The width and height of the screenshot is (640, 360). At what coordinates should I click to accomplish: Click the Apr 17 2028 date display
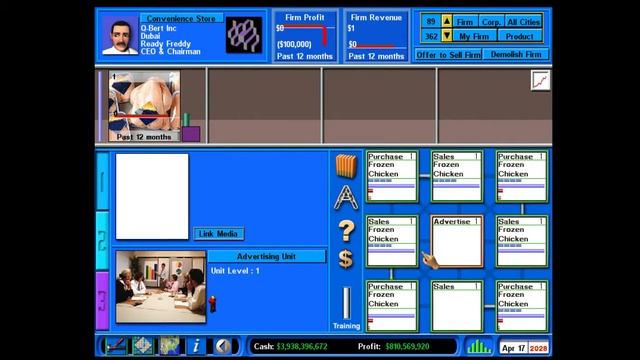[524, 348]
